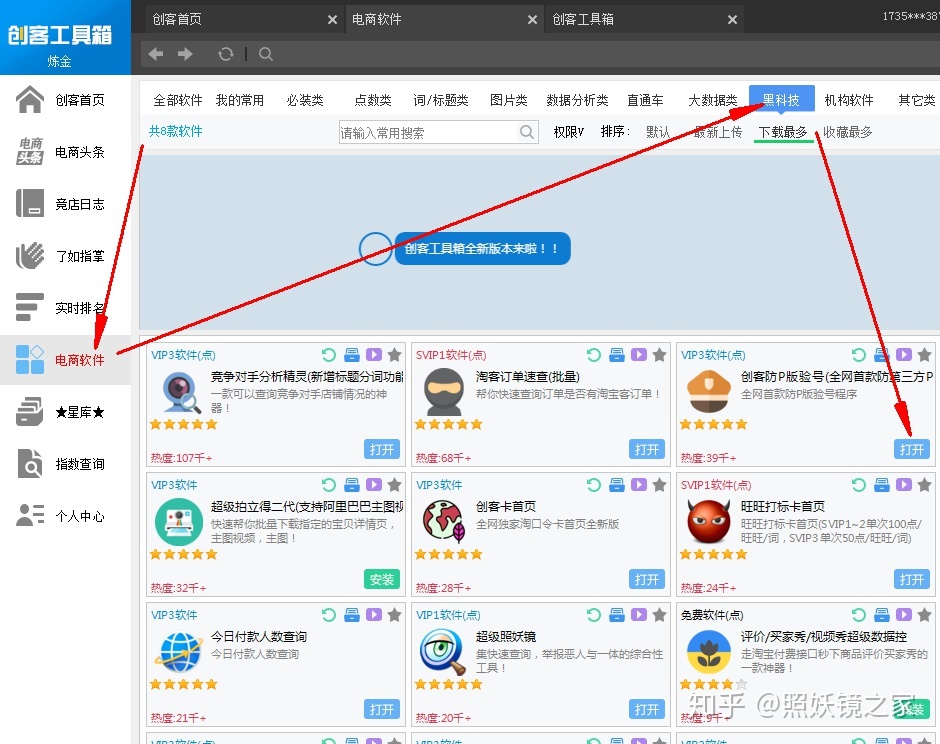Viewport: 940px width, 744px height.
Task: Switch to 大数据类 category tab
Action: click(x=713, y=100)
